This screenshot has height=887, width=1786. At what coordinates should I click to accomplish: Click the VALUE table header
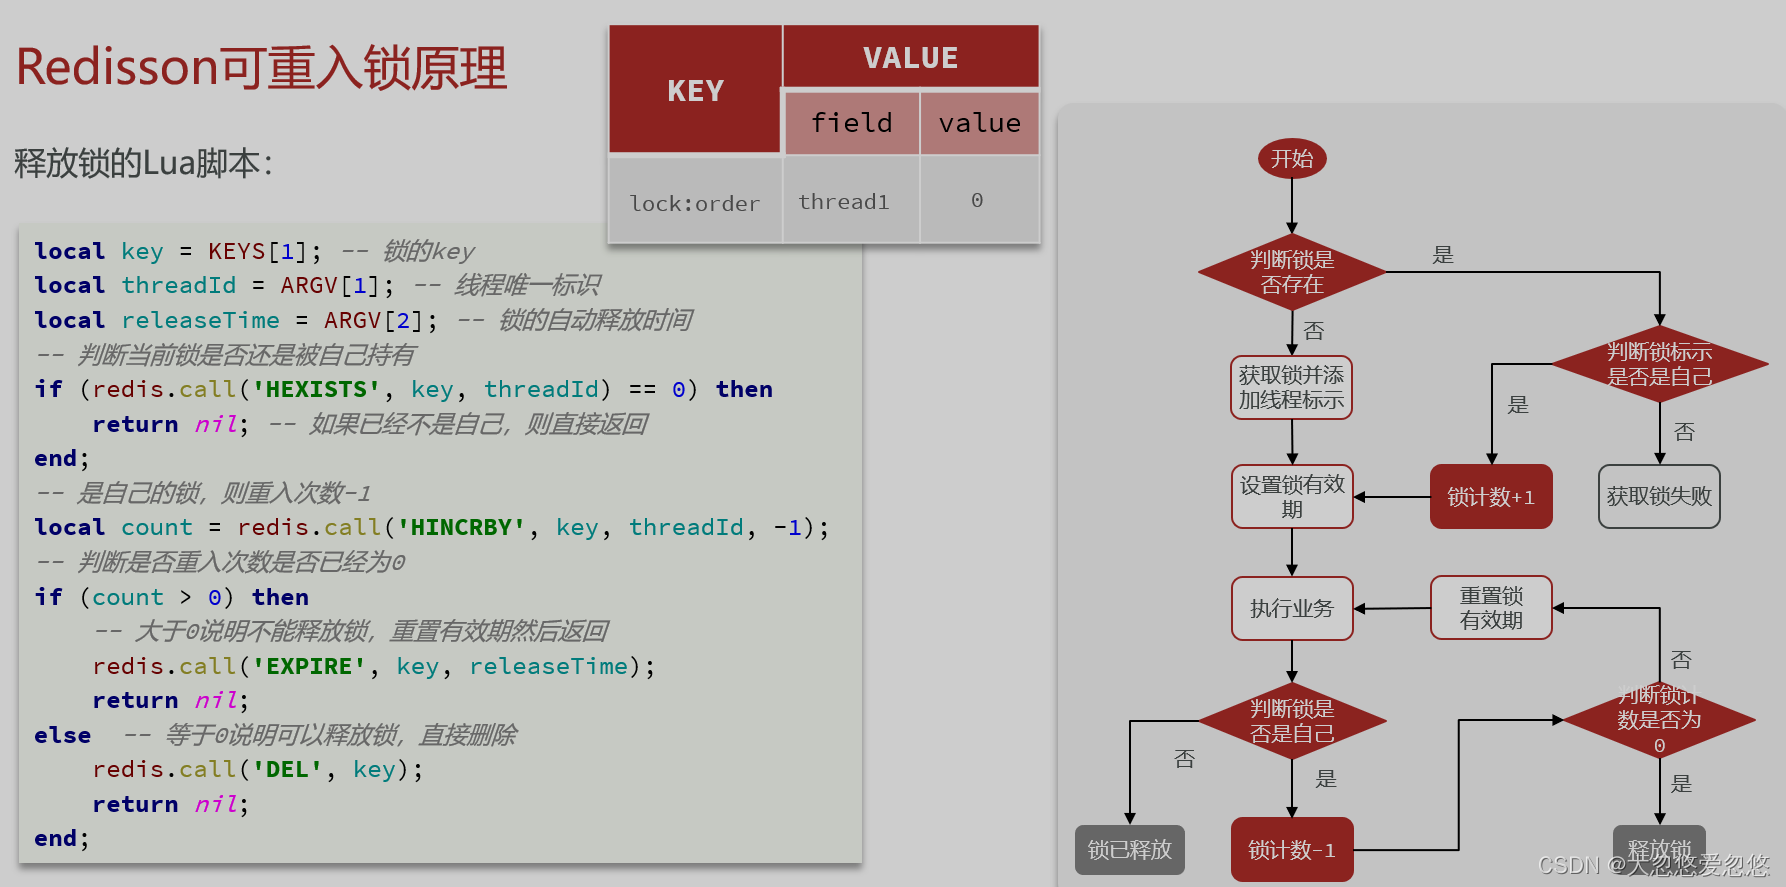tap(911, 58)
